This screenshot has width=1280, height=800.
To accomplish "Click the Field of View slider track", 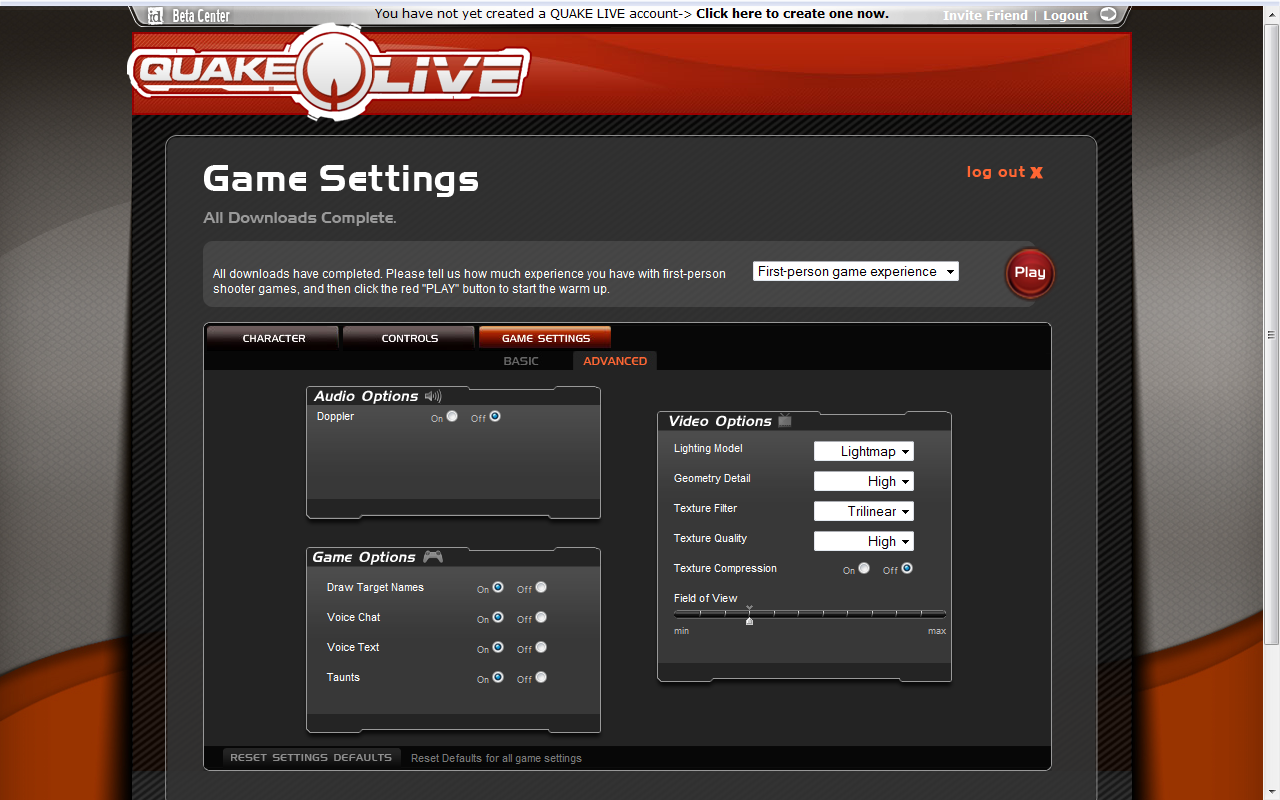I will 810,613.
